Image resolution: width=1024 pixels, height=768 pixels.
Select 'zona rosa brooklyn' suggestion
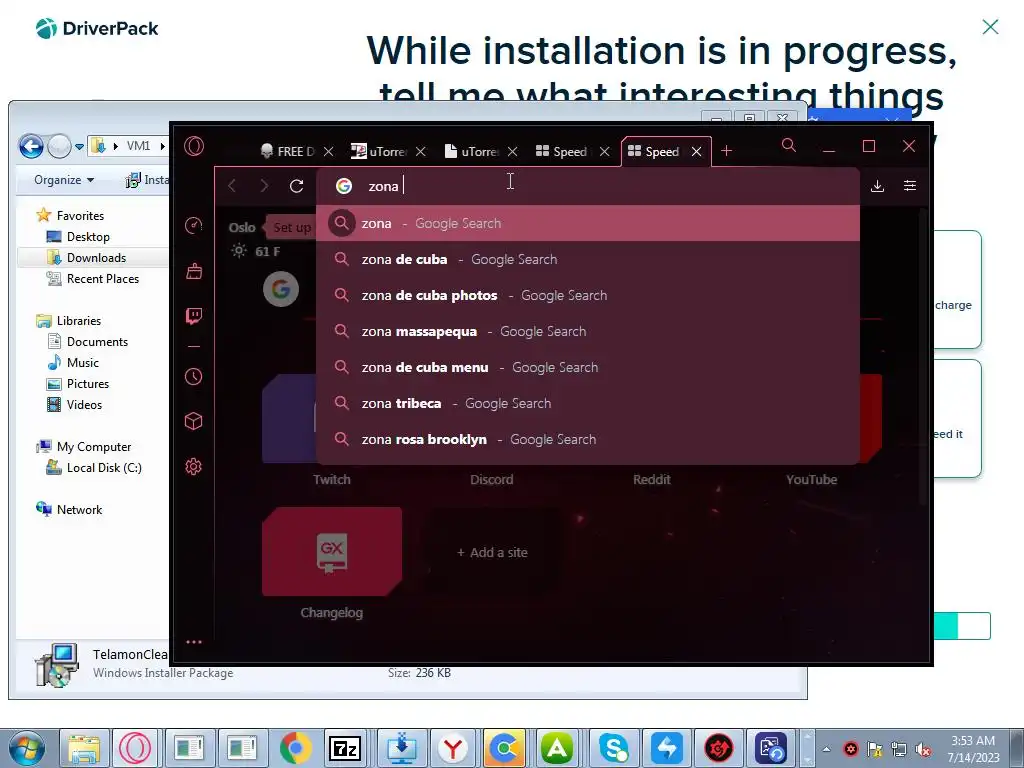coord(588,439)
